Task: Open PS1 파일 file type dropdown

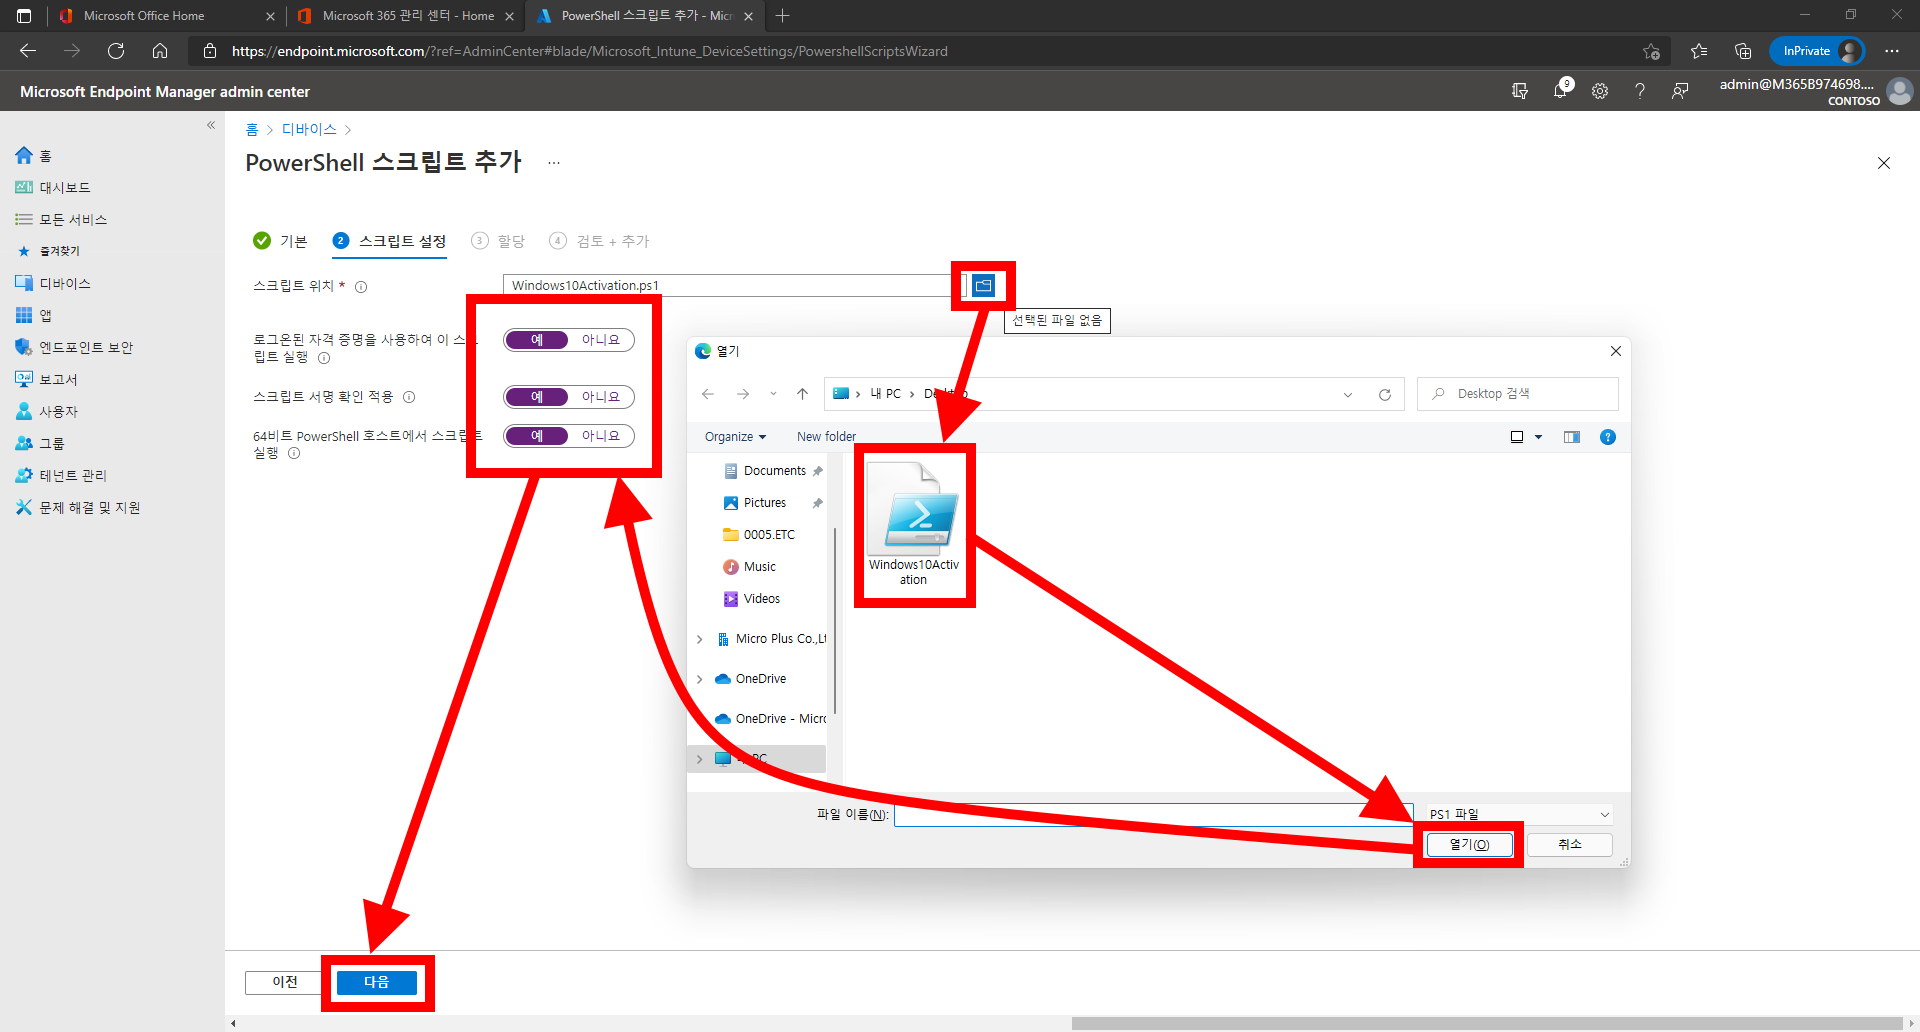Action: pos(1519,814)
